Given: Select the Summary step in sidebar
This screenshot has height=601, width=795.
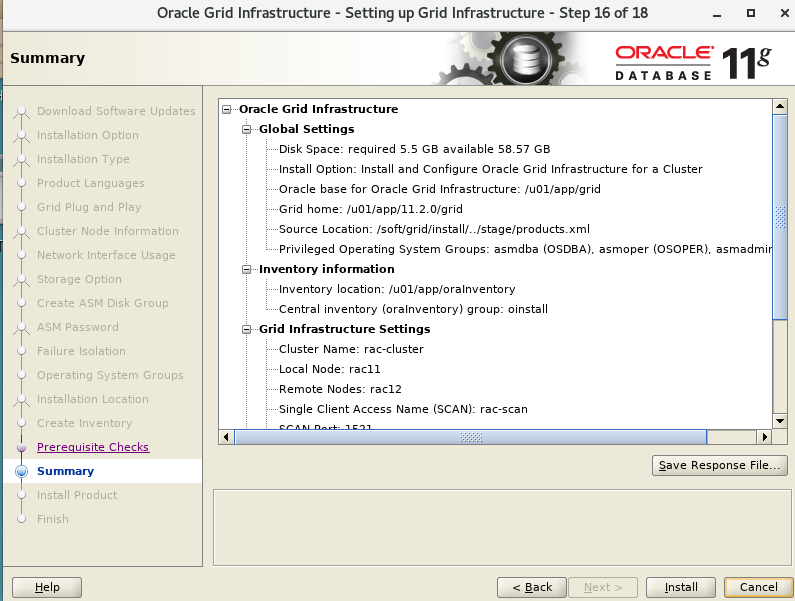Looking at the screenshot, I should tap(65, 471).
